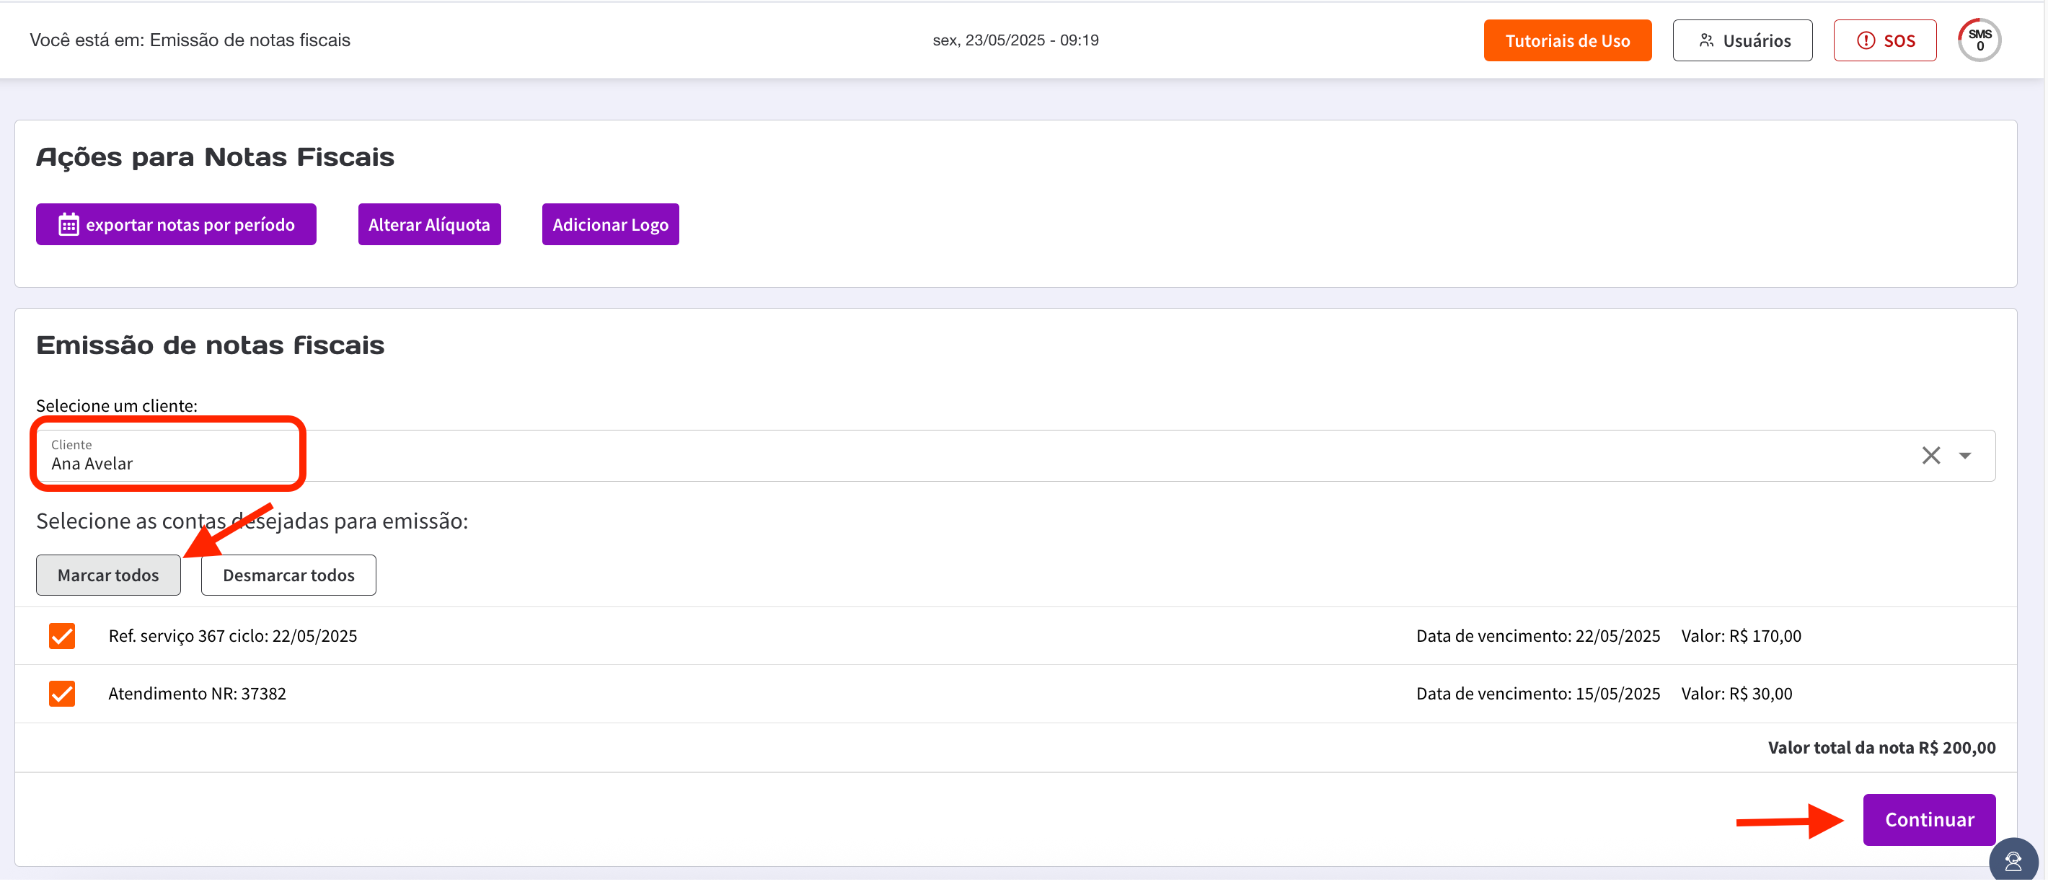Uncheck the Atendimento NR: 37382 checkbox
This screenshot has width=2048, height=880.
tap(62, 694)
